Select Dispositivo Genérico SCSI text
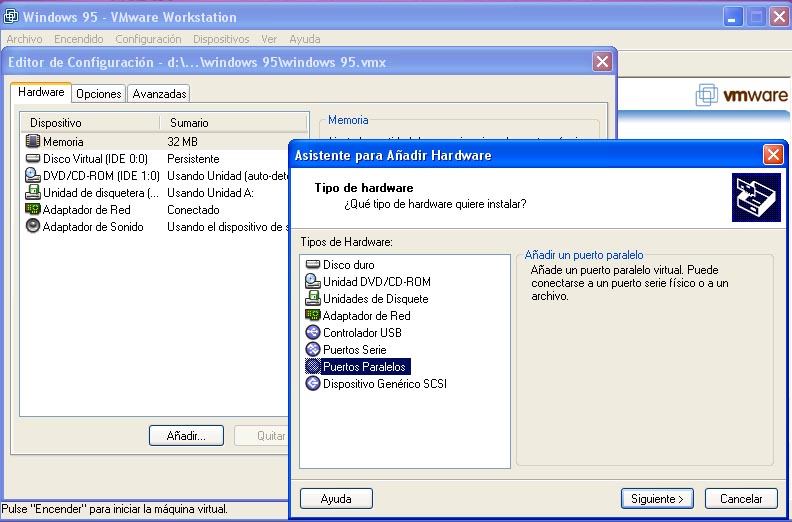 point(385,384)
